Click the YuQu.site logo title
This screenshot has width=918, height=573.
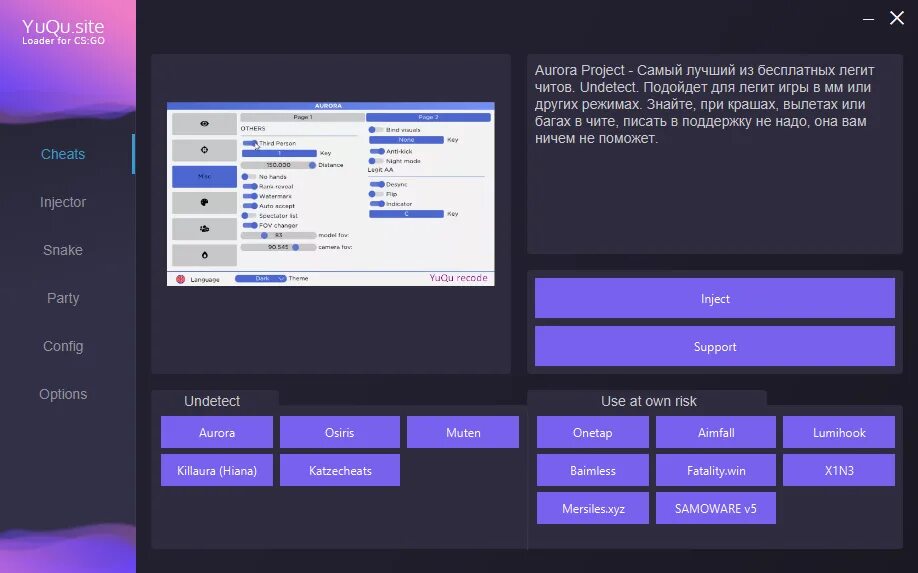[x=63, y=27]
